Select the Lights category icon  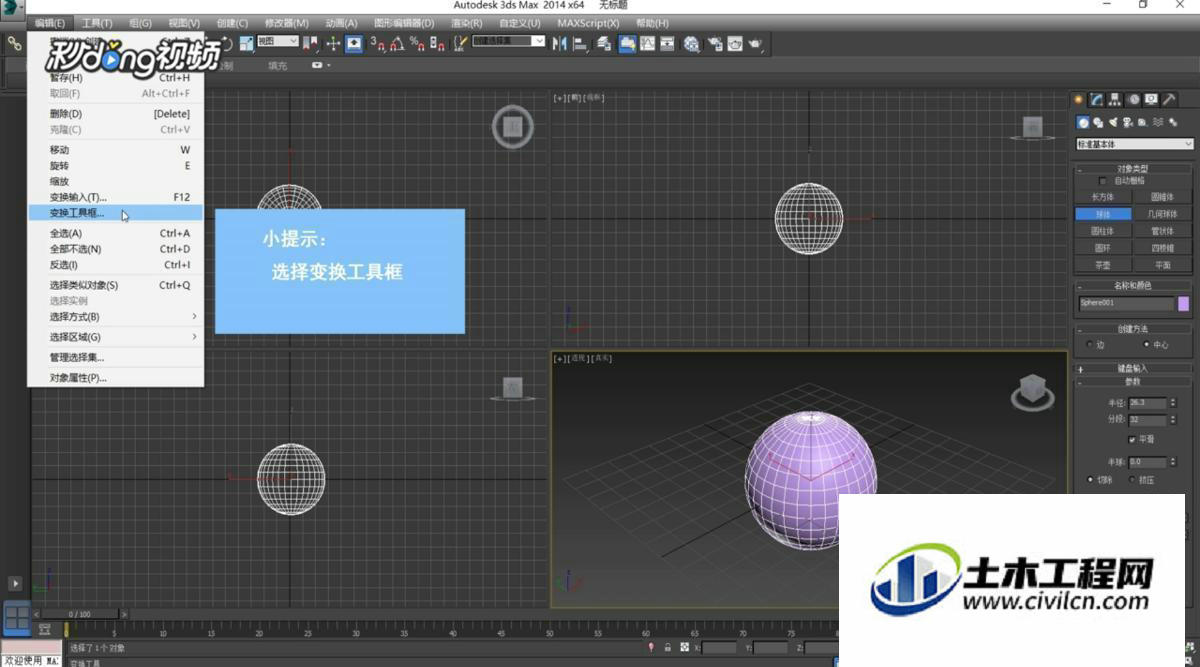click(x=1113, y=122)
